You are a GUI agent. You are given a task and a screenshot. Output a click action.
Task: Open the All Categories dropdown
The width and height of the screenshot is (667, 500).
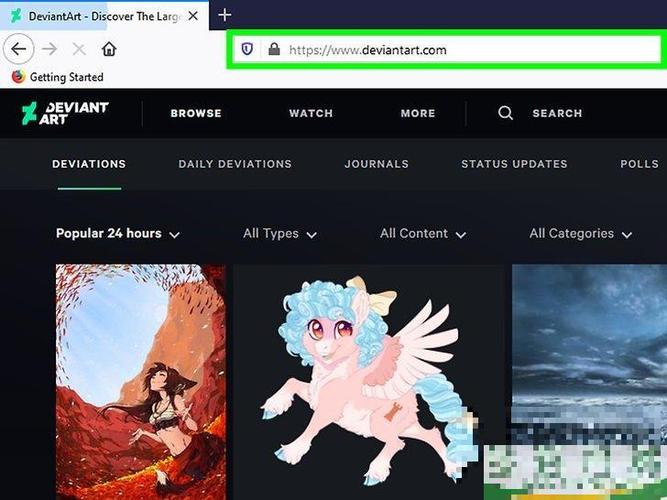tap(581, 234)
